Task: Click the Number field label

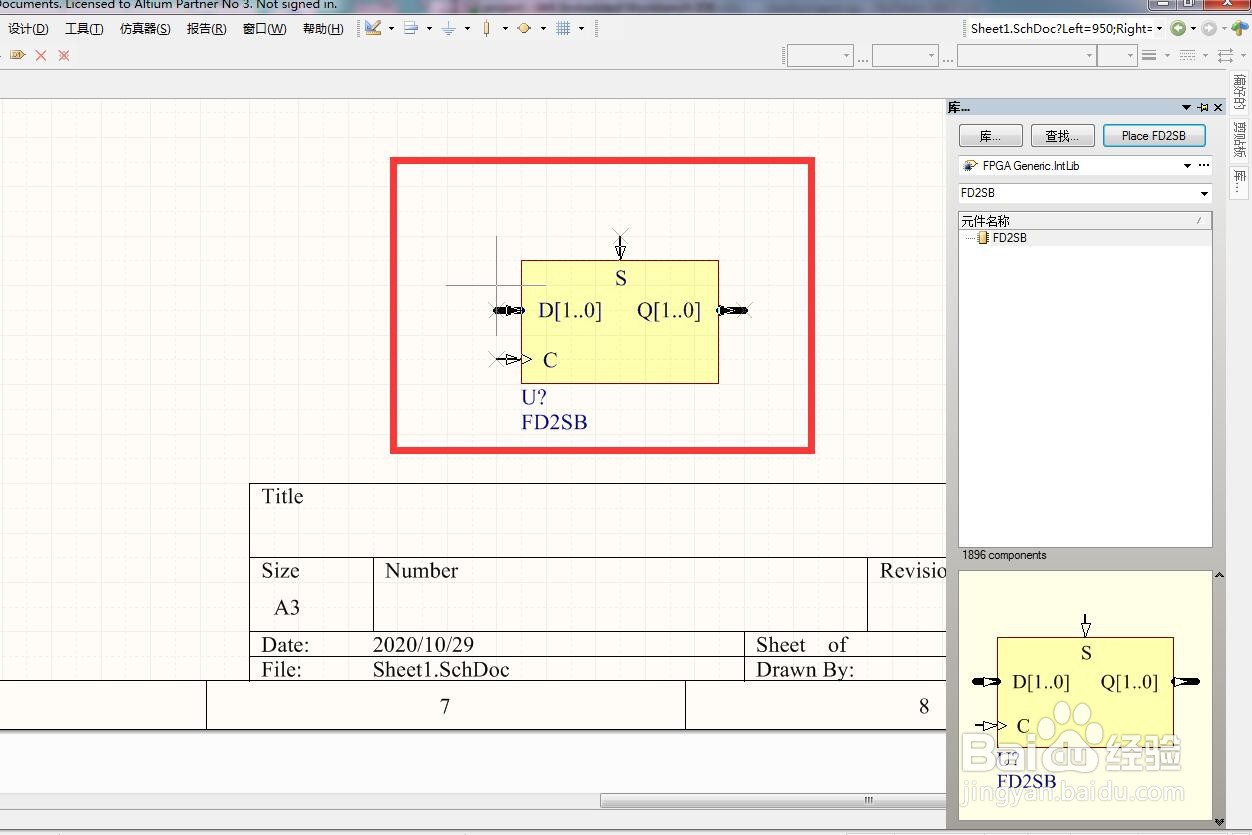Action: pos(421,571)
